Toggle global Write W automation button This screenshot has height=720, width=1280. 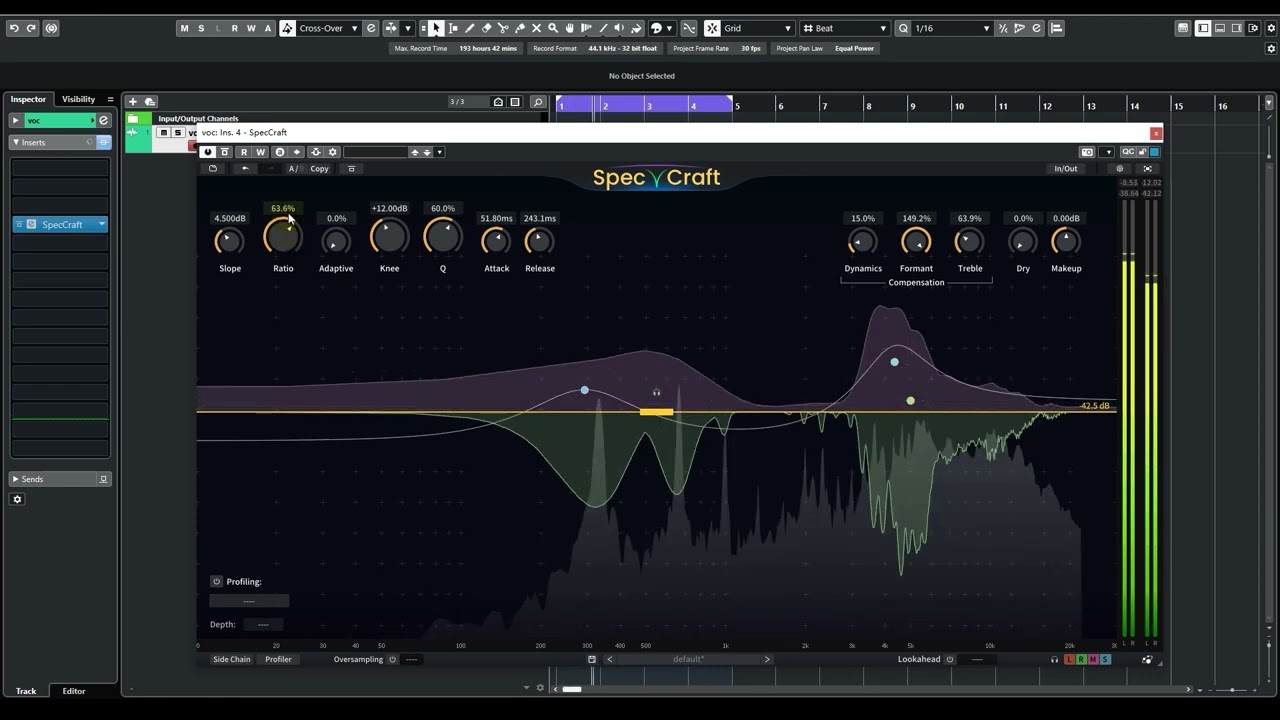click(x=251, y=28)
